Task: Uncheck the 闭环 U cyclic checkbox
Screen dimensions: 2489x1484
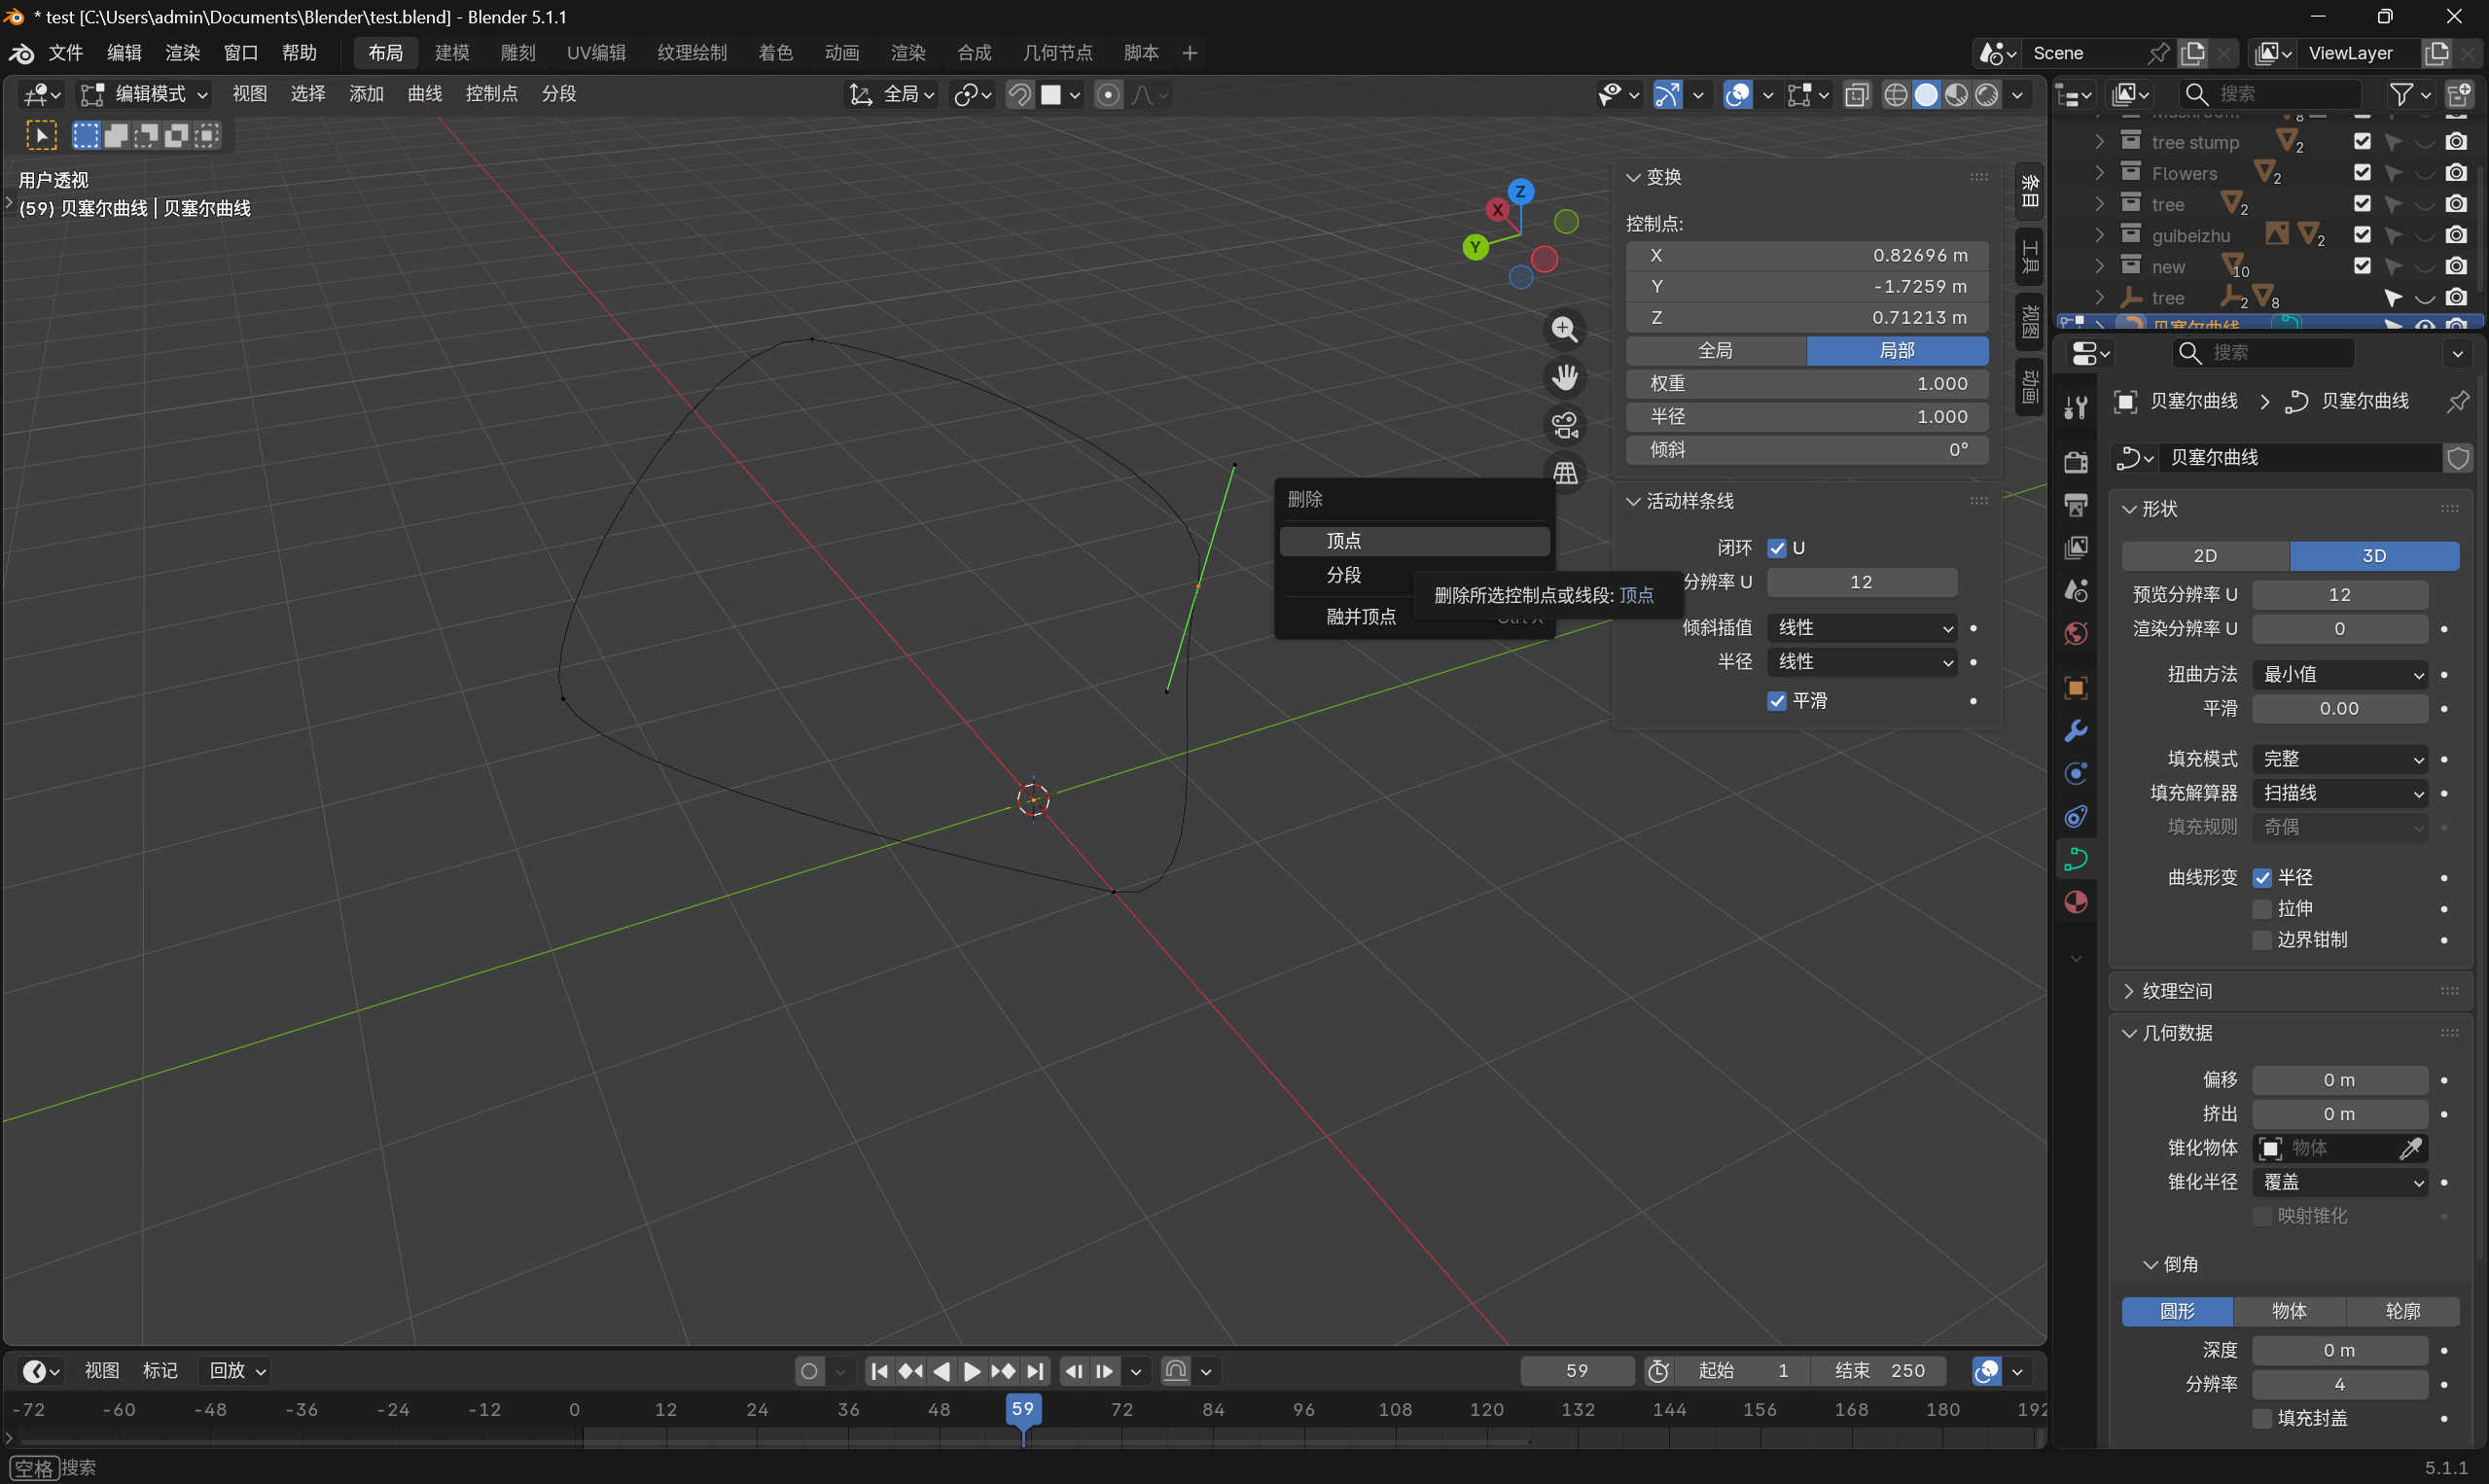Action: point(1777,548)
